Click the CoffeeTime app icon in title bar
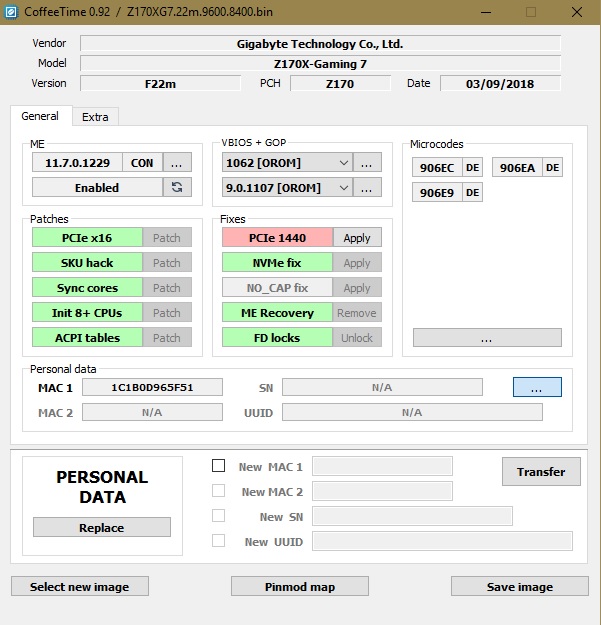The width and height of the screenshot is (601, 625). point(11,12)
